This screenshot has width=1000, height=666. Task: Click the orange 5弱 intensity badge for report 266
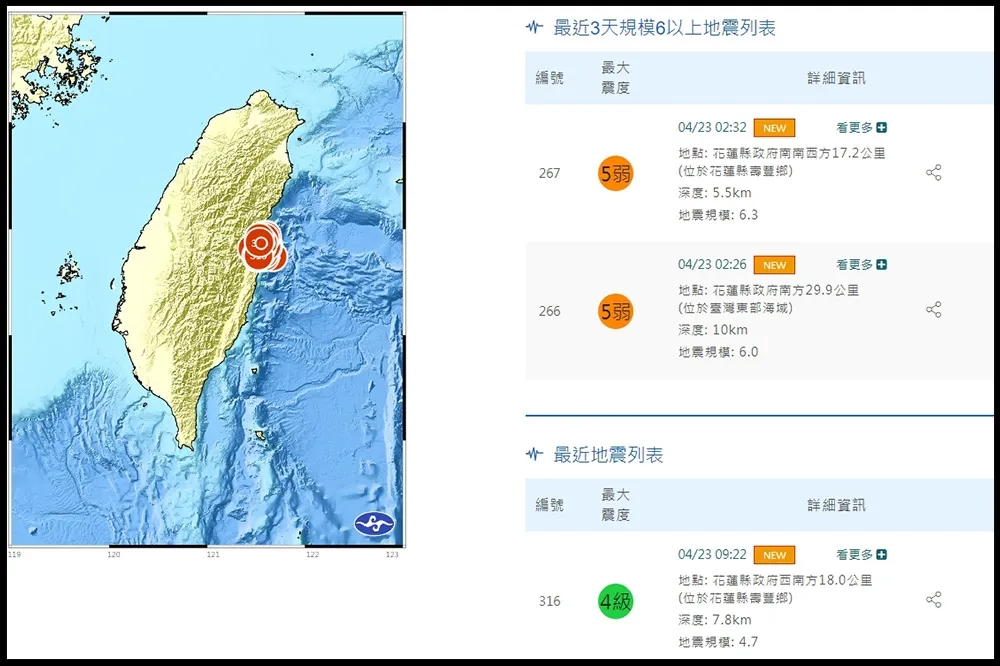click(x=615, y=311)
